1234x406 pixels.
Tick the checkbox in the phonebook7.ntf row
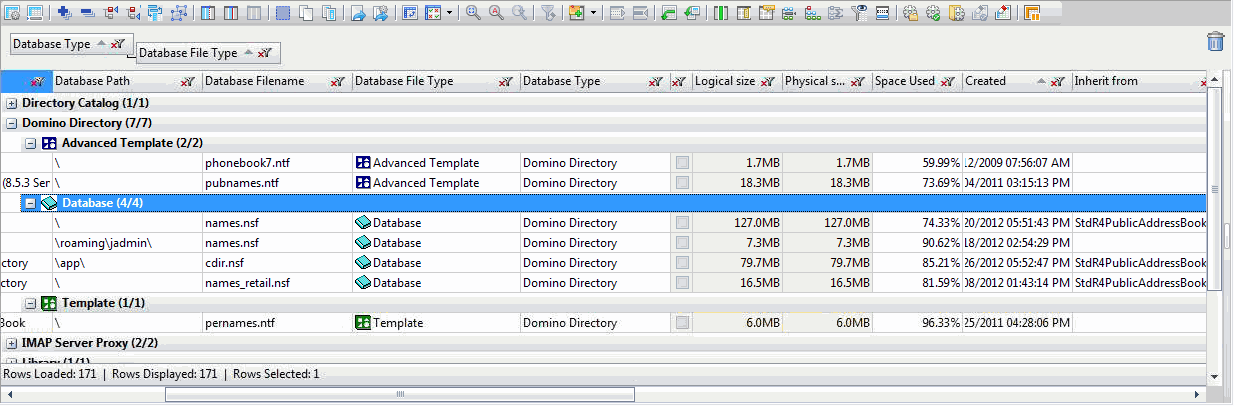[x=682, y=163]
